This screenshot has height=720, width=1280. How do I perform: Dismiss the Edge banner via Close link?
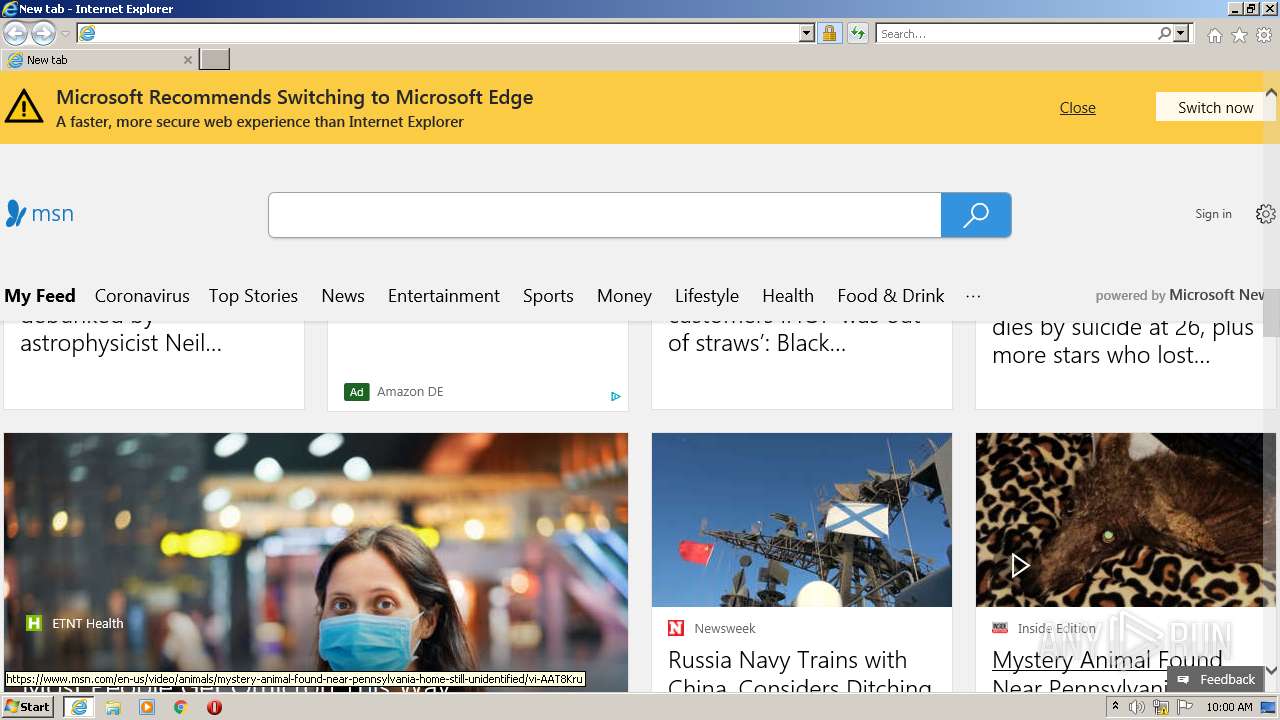[x=1077, y=107]
